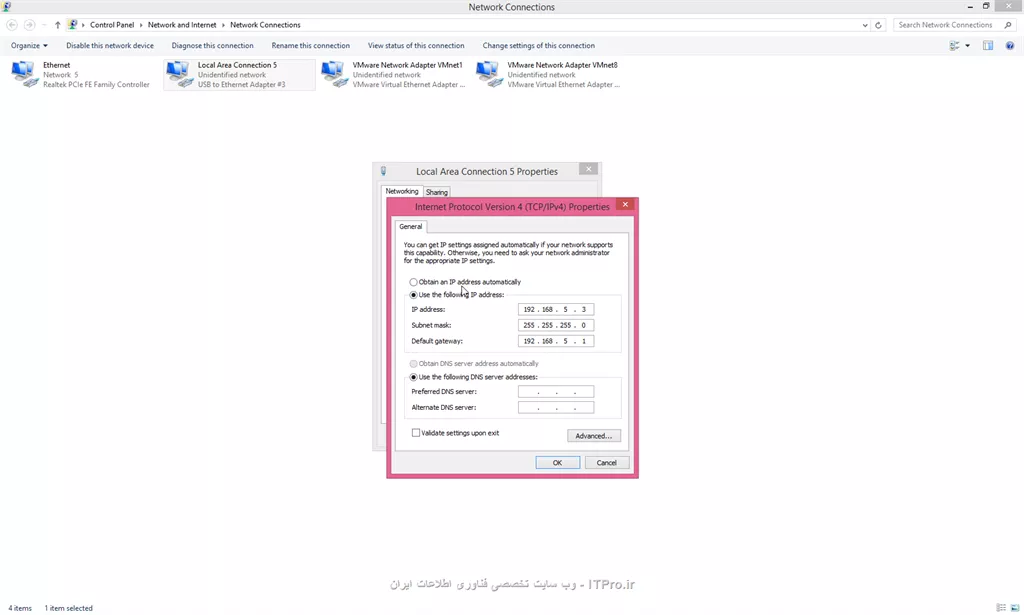Select the Local Area Connection 5 icon

(x=178, y=74)
